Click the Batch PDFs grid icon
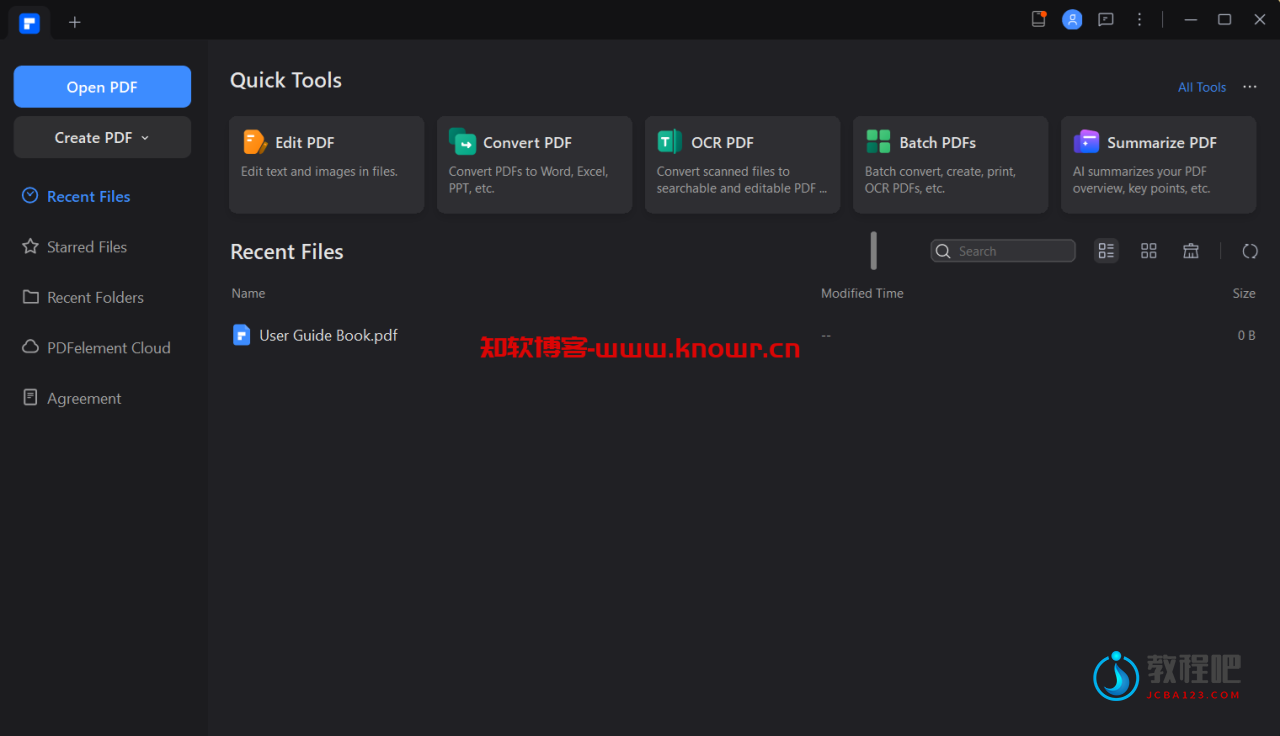 coord(878,142)
